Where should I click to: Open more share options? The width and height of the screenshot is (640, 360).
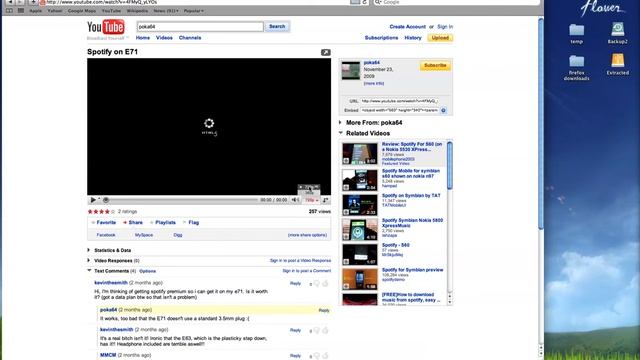click(307, 235)
